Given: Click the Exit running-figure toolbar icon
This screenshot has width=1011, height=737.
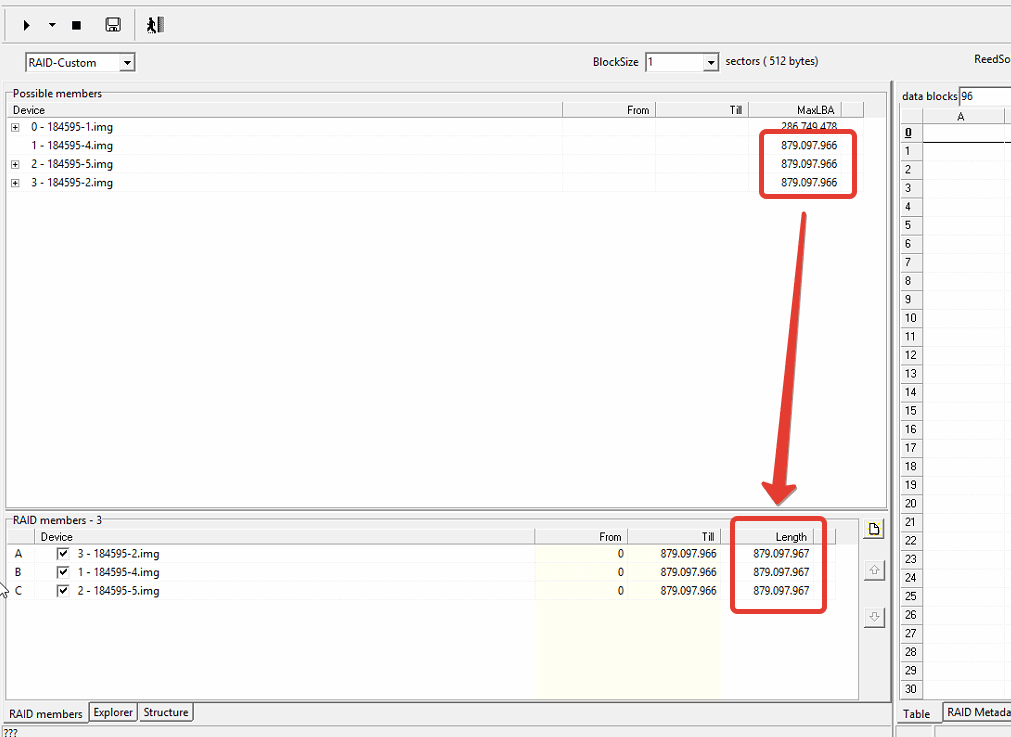Looking at the screenshot, I should point(155,25).
